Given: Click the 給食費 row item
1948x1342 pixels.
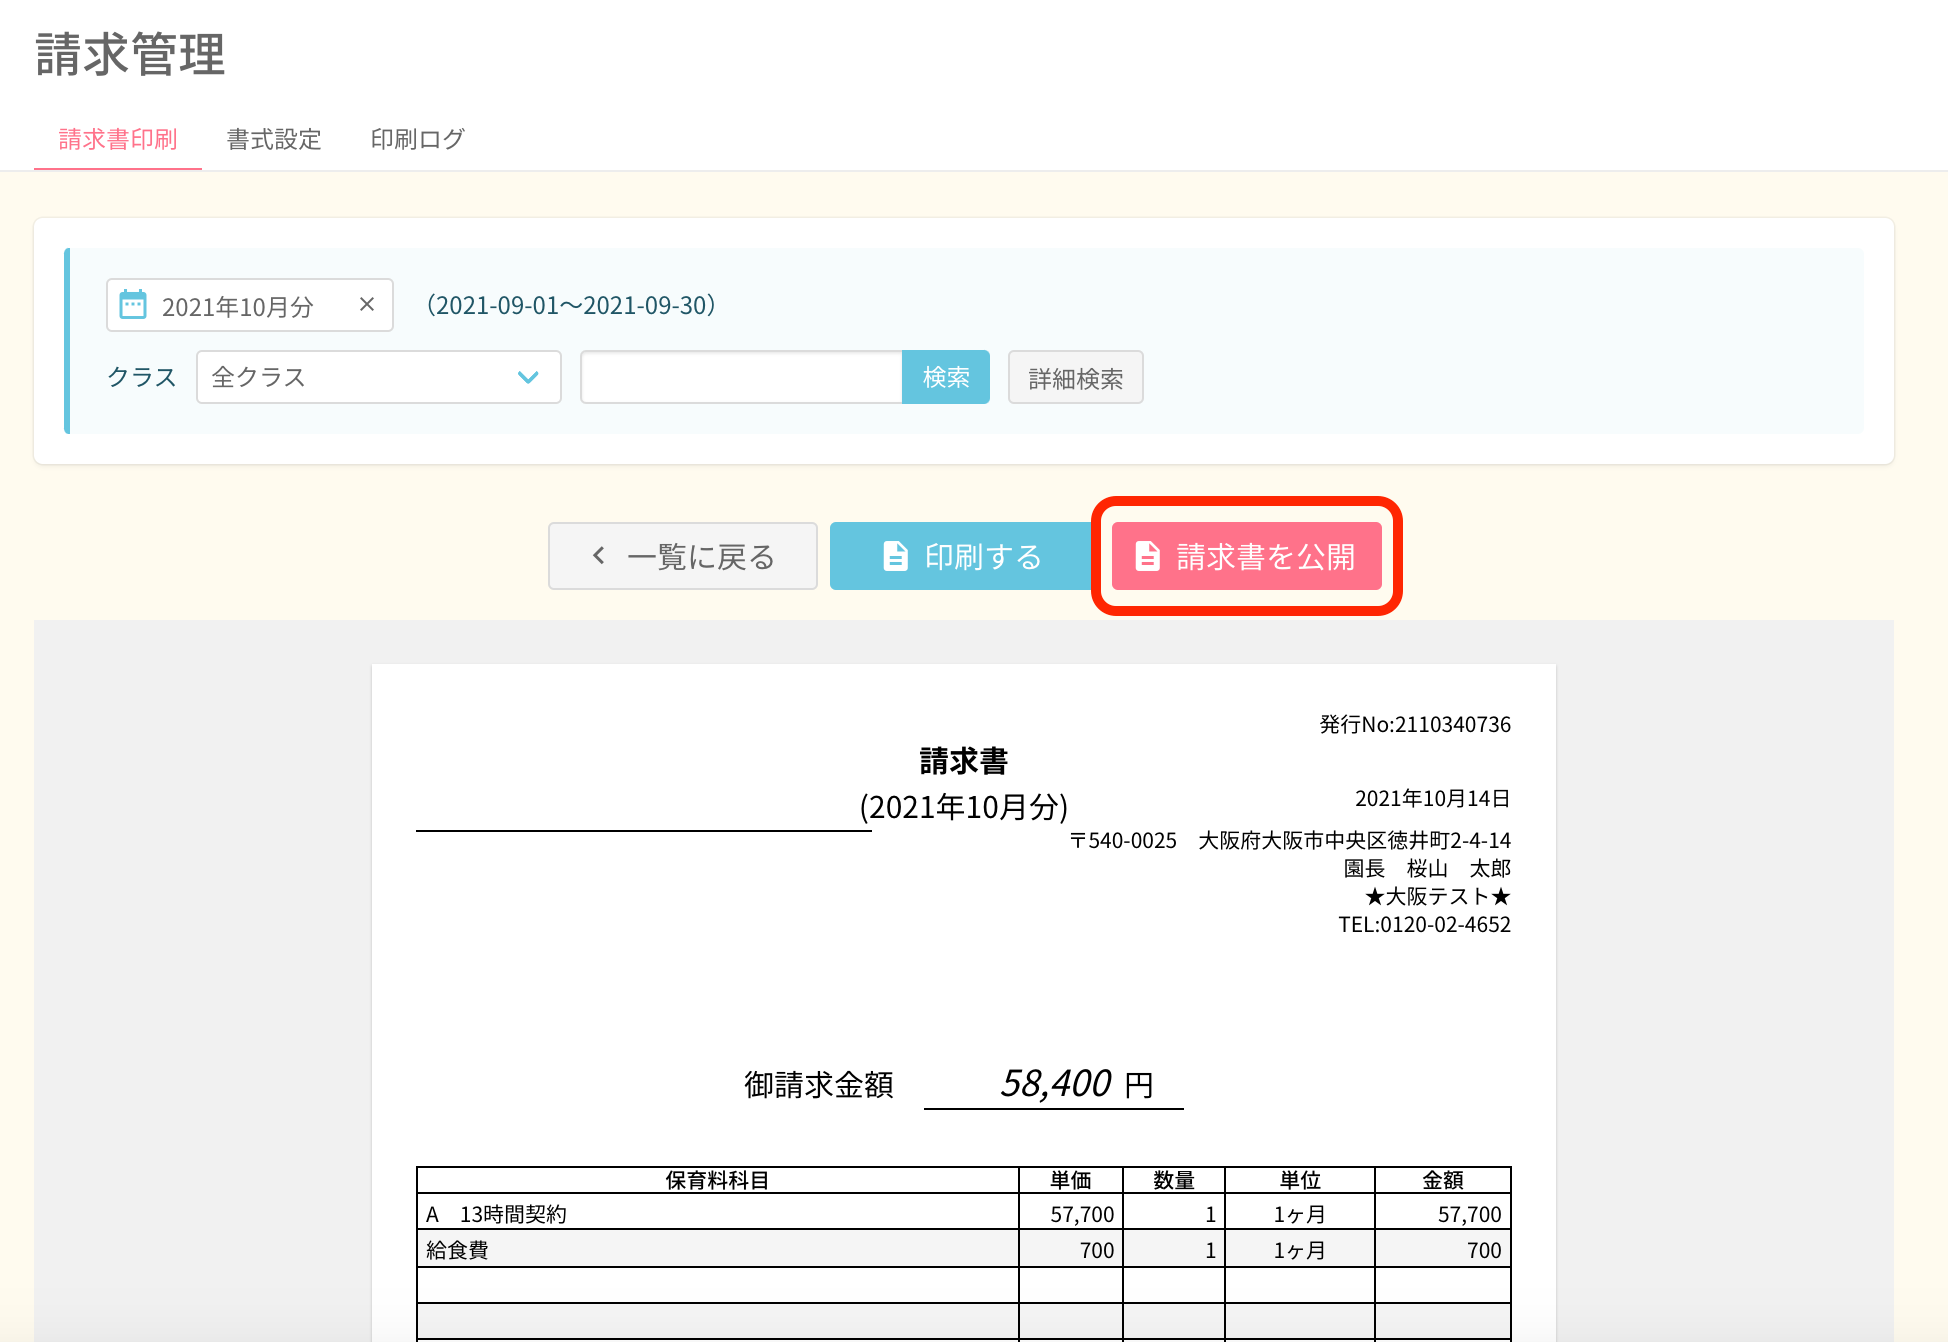Looking at the screenshot, I should pyautogui.click(x=457, y=1250).
